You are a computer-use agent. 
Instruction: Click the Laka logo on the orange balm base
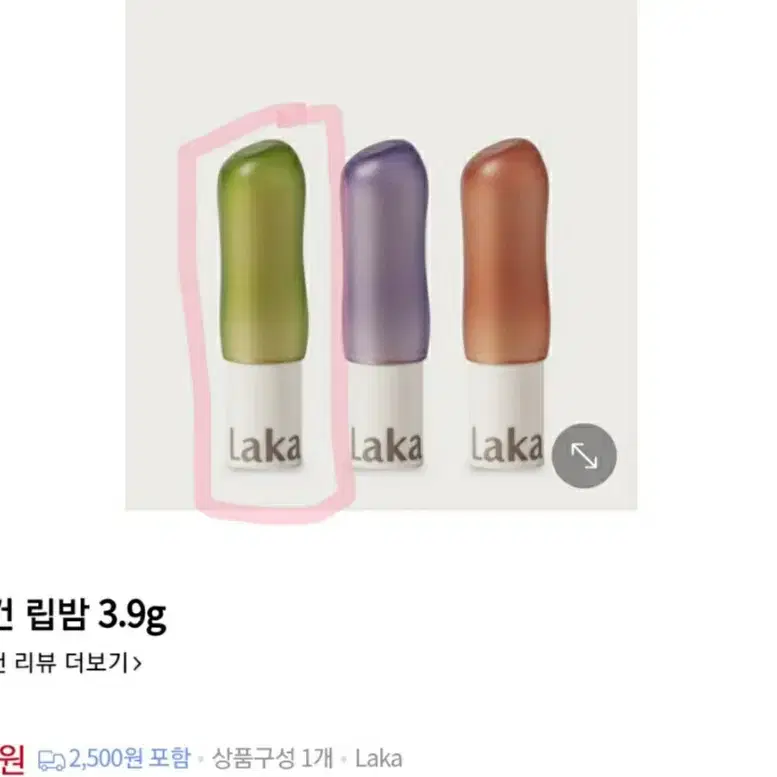tap(506, 444)
